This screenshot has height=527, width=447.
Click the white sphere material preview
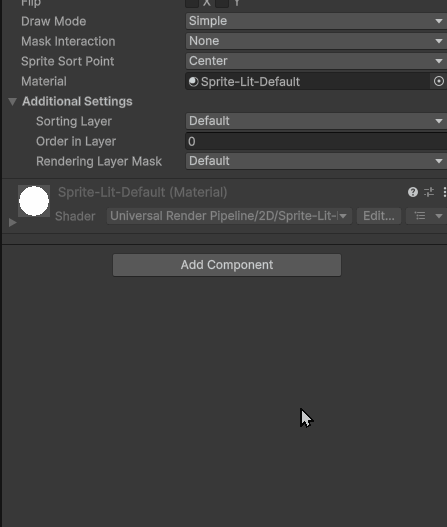(x=34, y=201)
